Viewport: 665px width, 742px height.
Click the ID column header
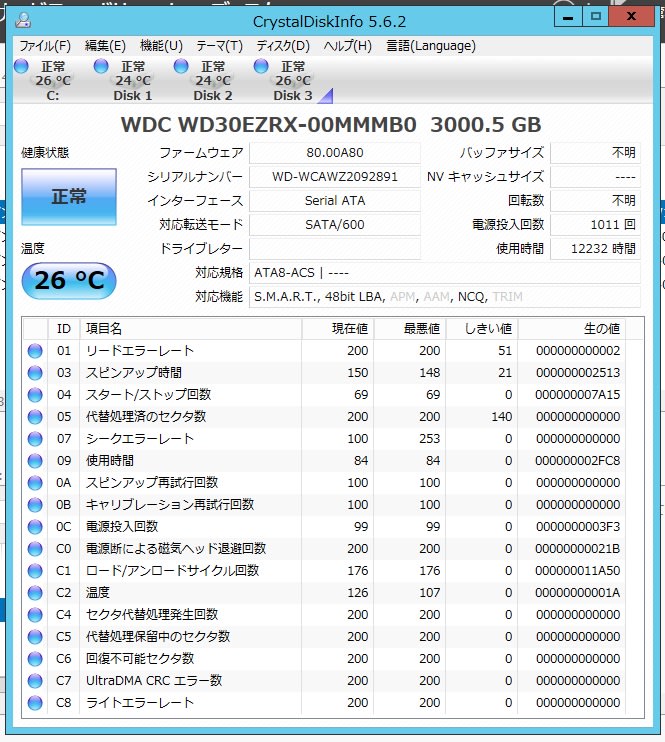(x=64, y=329)
